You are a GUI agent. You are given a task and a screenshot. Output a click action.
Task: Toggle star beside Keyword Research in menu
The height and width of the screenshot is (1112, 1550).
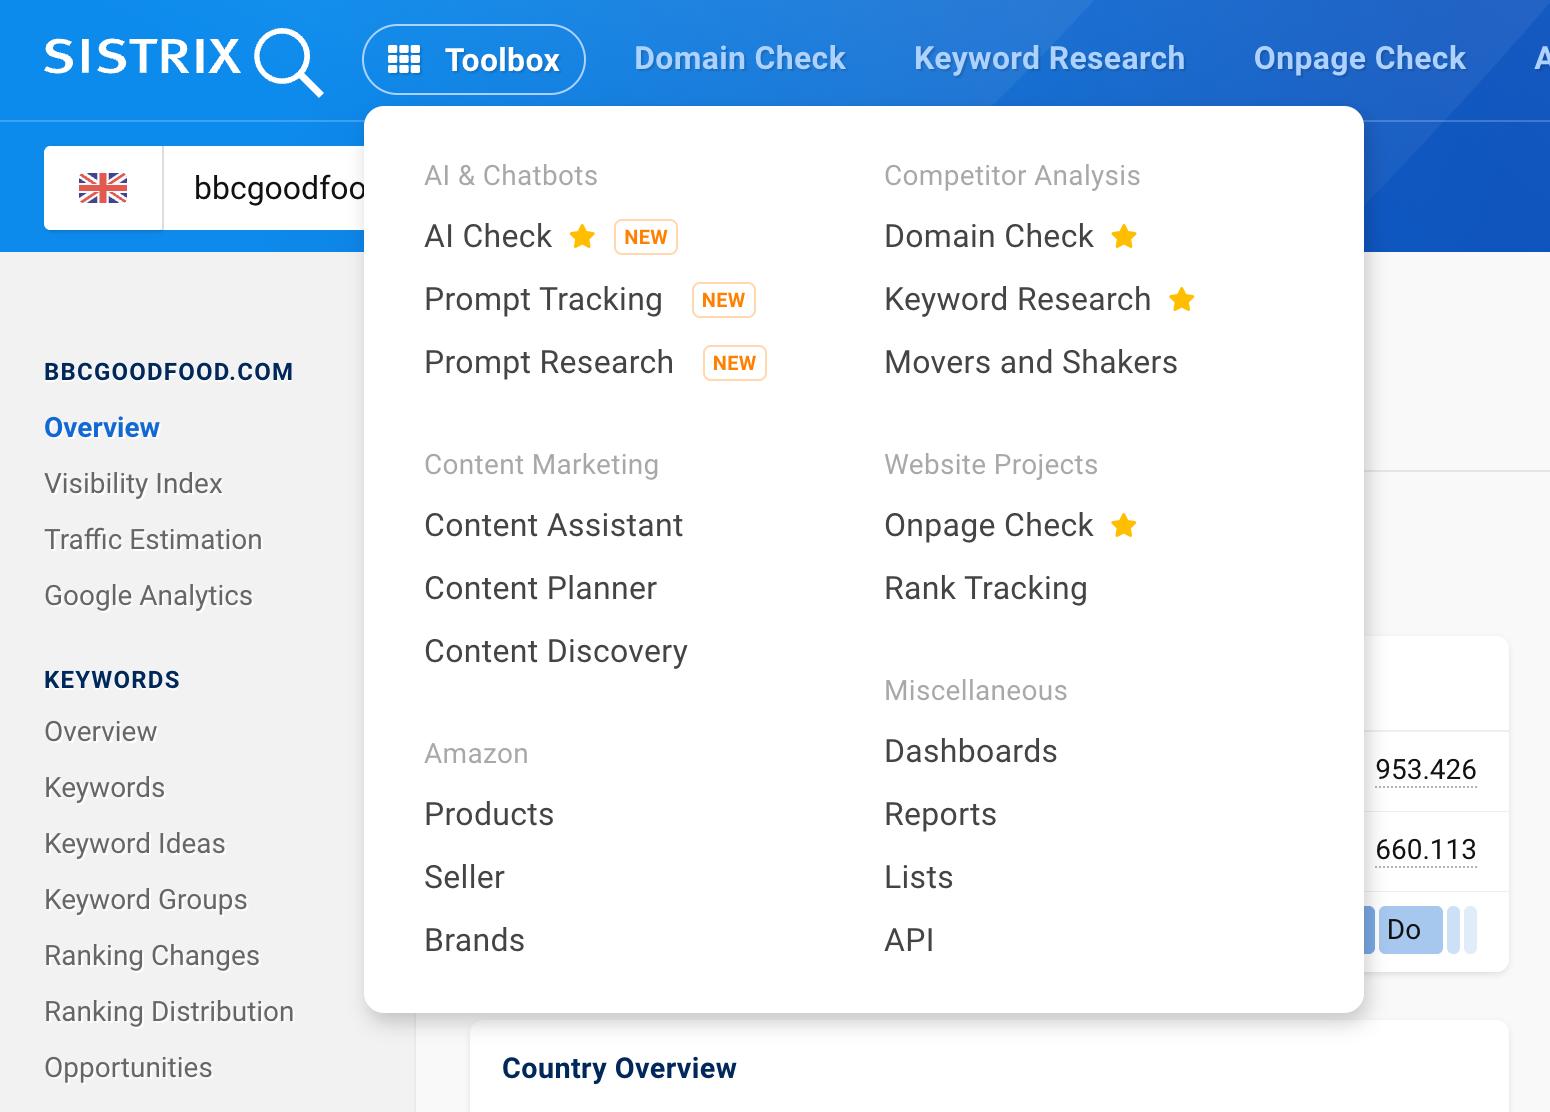tap(1182, 300)
